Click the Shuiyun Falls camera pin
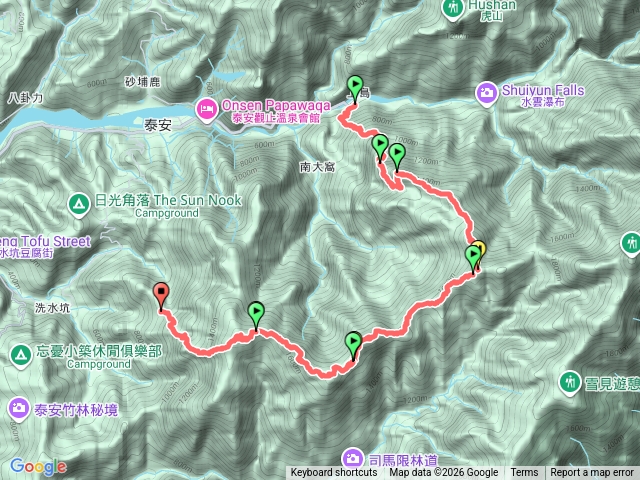Image resolution: width=640 pixels, height=480 pixels. tap(487, 95)
